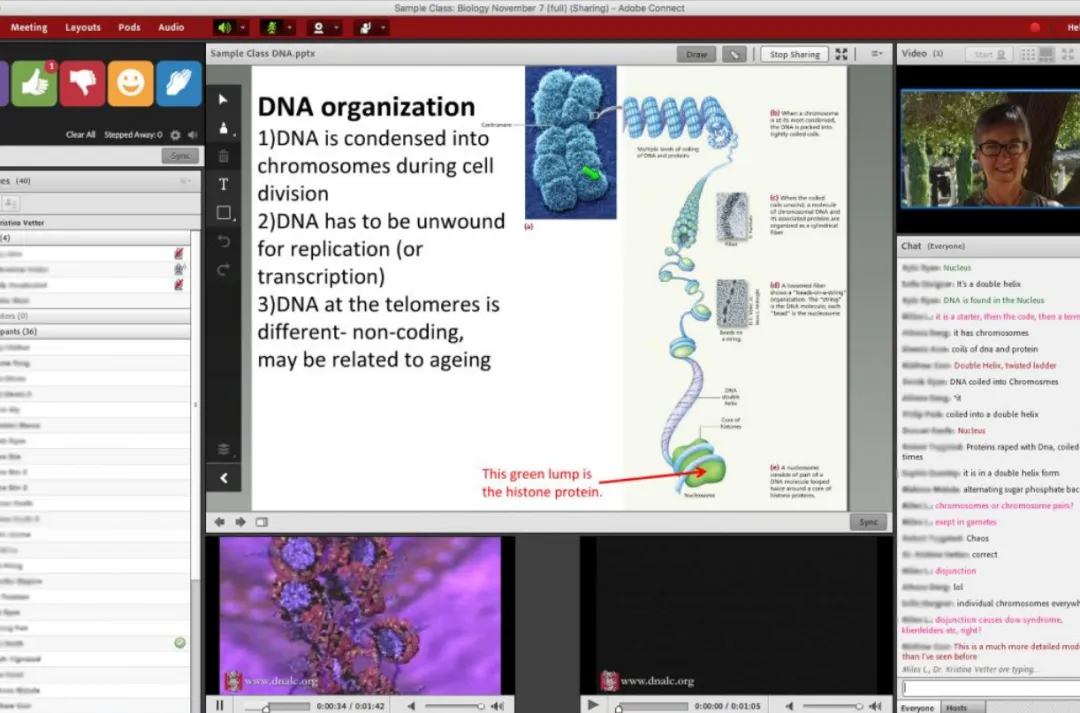Click the blue applause hands icon
The image size is (1080, 713).
(178, 84)
